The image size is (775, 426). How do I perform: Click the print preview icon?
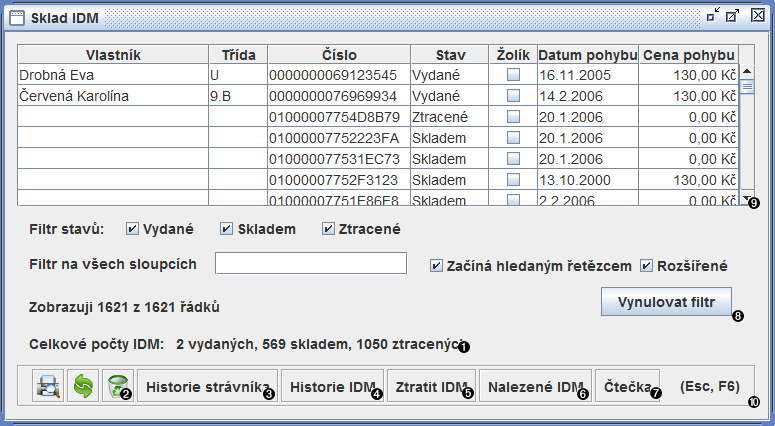46,386
